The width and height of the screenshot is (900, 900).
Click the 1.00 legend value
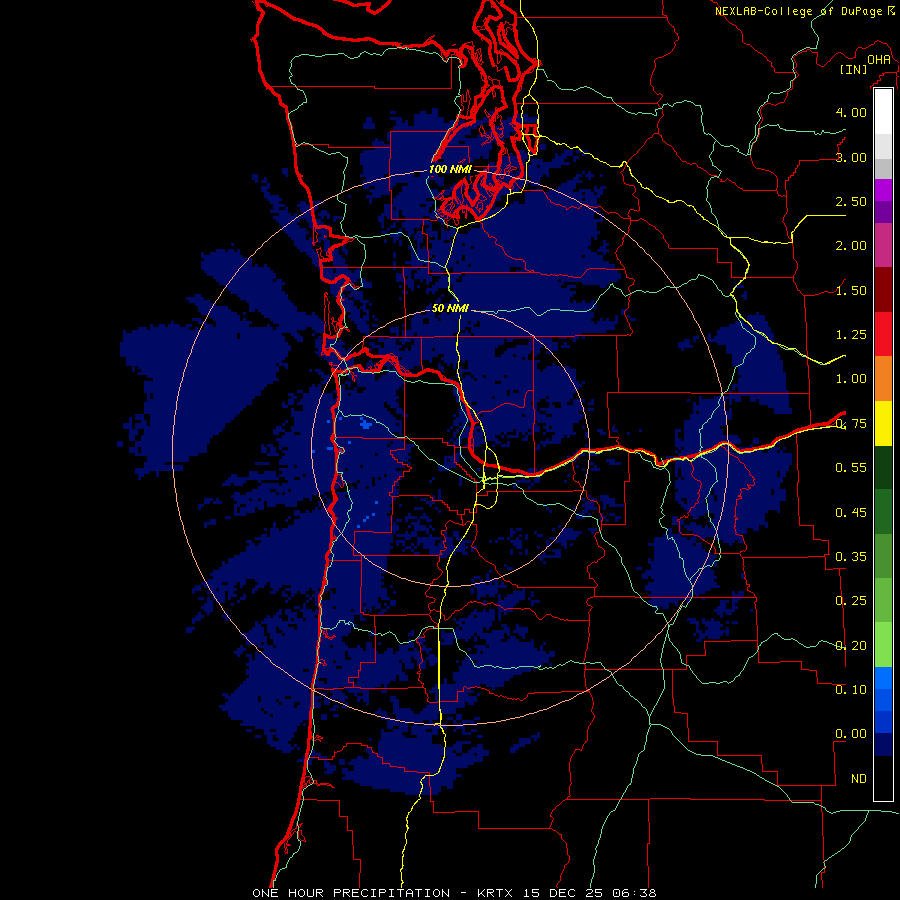pos(851,379)
